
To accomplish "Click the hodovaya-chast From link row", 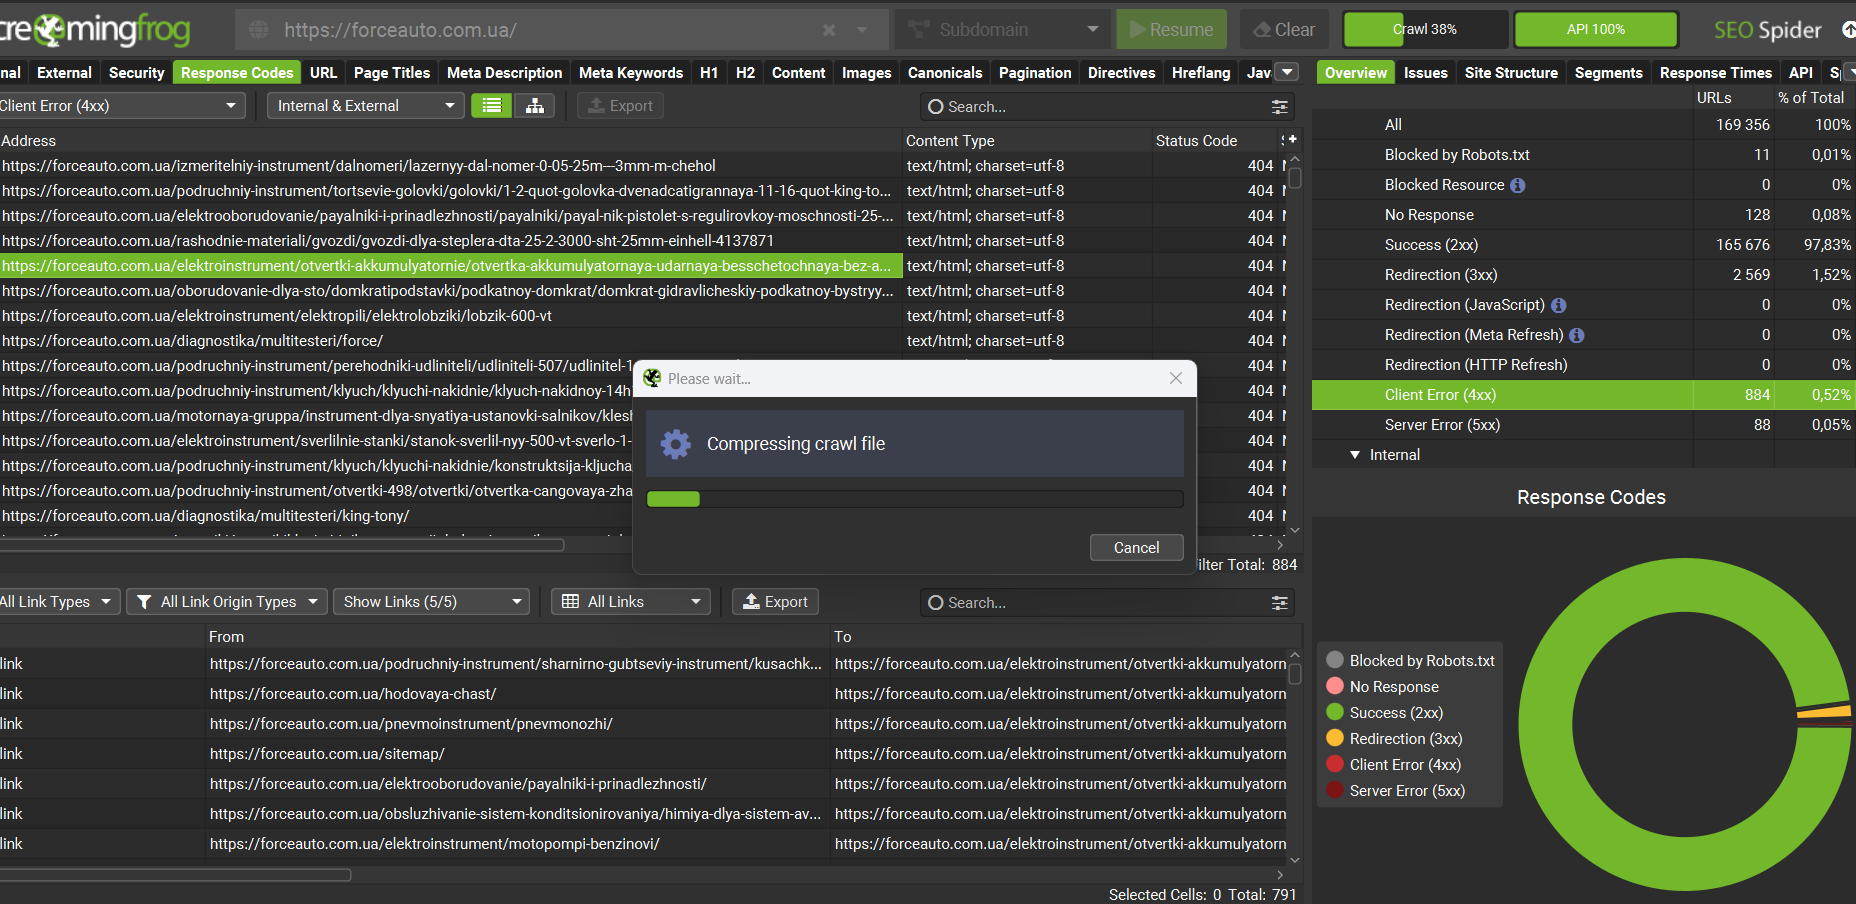I will (353, 694).
